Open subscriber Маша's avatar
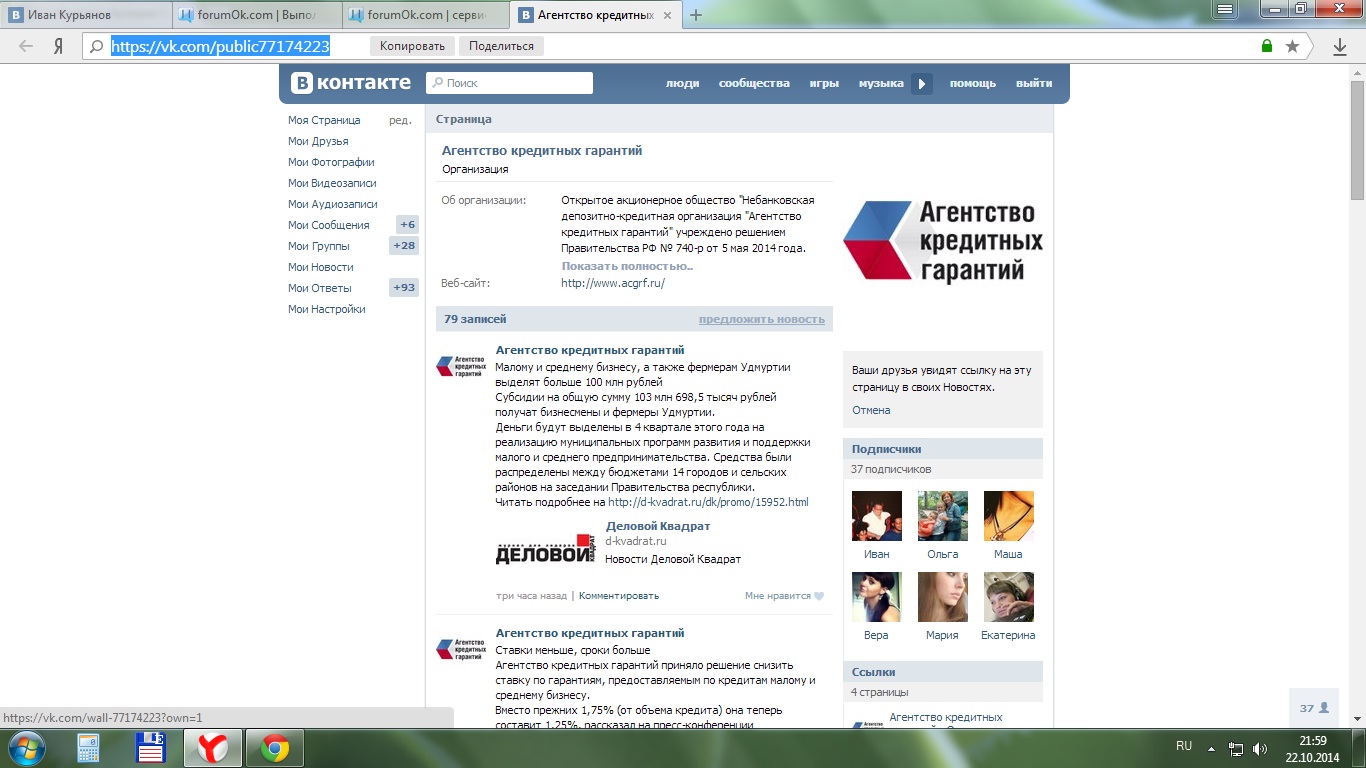This screenshot has width=1366, height=768. click(1009, 516)
